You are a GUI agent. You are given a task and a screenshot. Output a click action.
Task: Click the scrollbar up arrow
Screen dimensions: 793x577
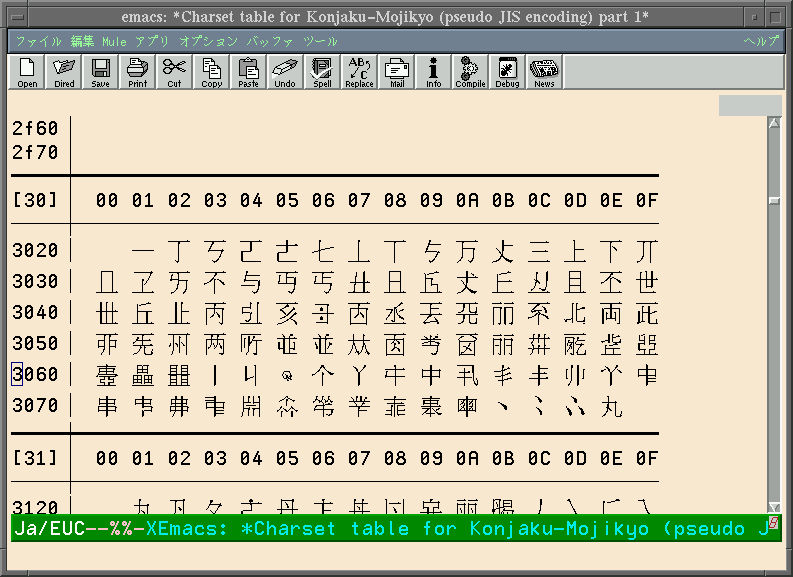pos(774,122)
